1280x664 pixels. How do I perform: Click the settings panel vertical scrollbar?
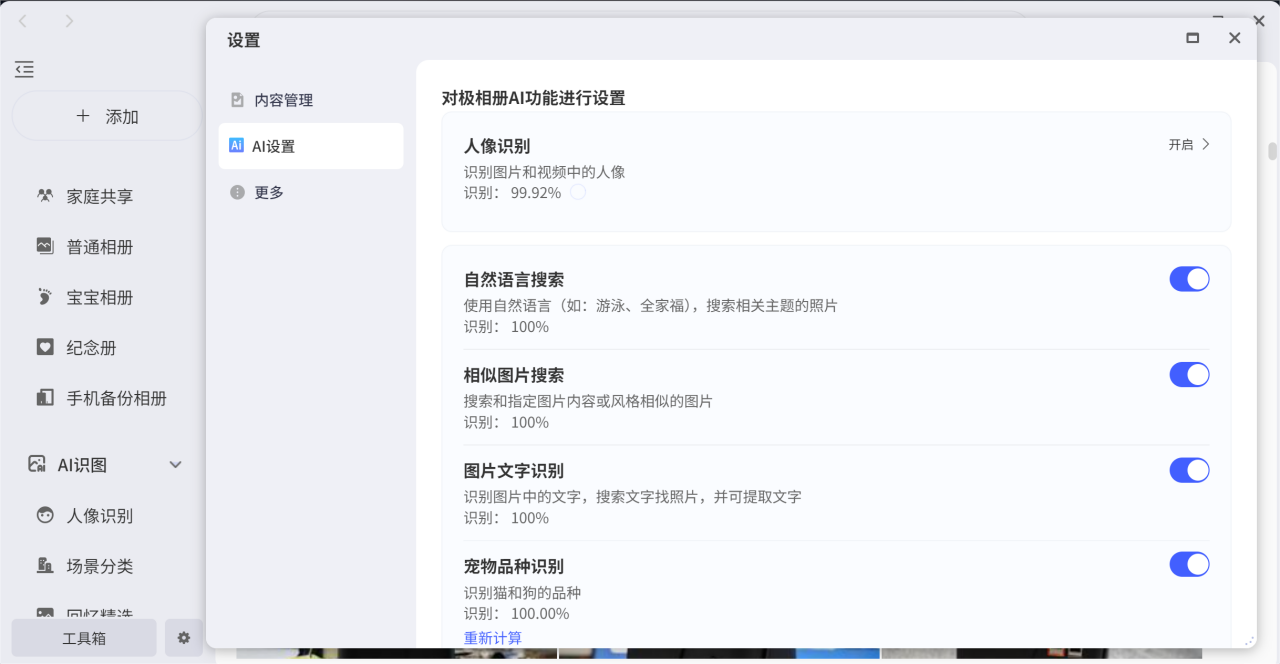pyautogui.click(x=1272, y=152)
